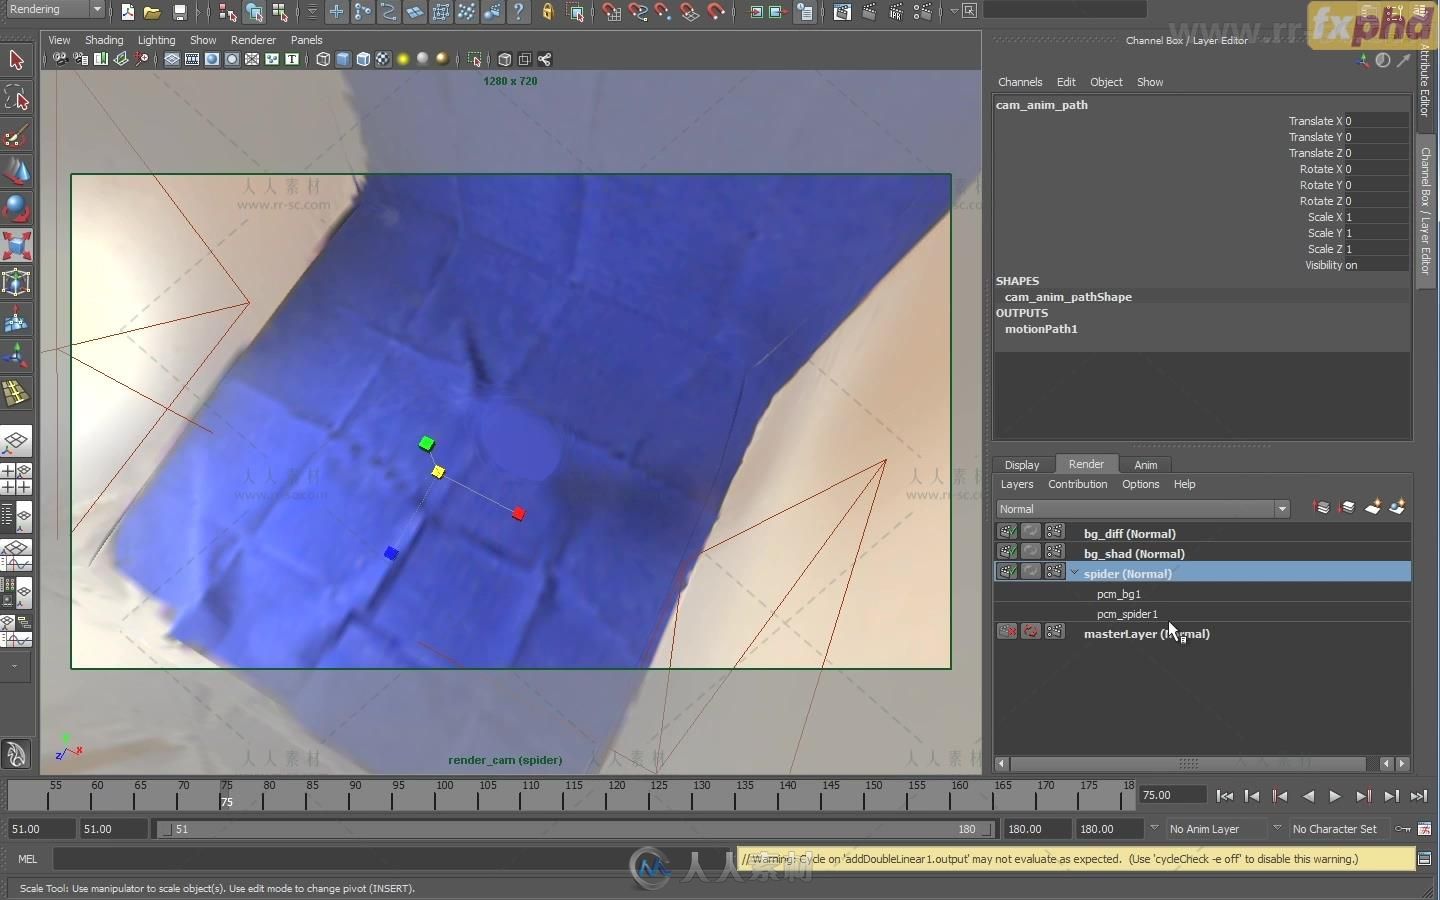This screenshot has height=900, width=1440.
Task: Enable Snap to Grids magnet icon
Action: [611, 12]
